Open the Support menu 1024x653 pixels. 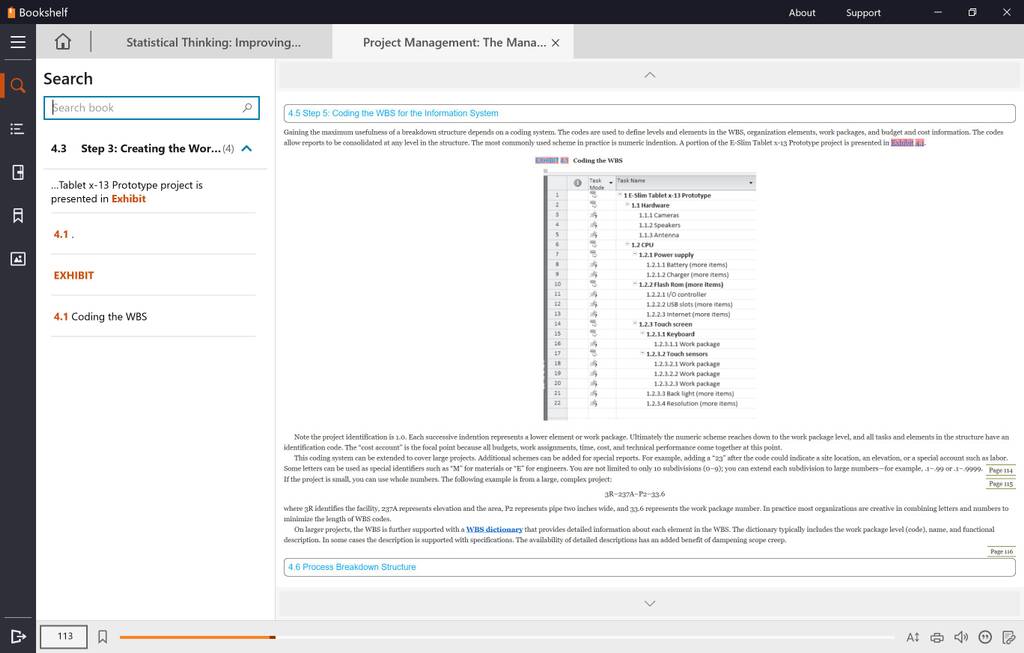pyautogui.click(x=863, y=12)
